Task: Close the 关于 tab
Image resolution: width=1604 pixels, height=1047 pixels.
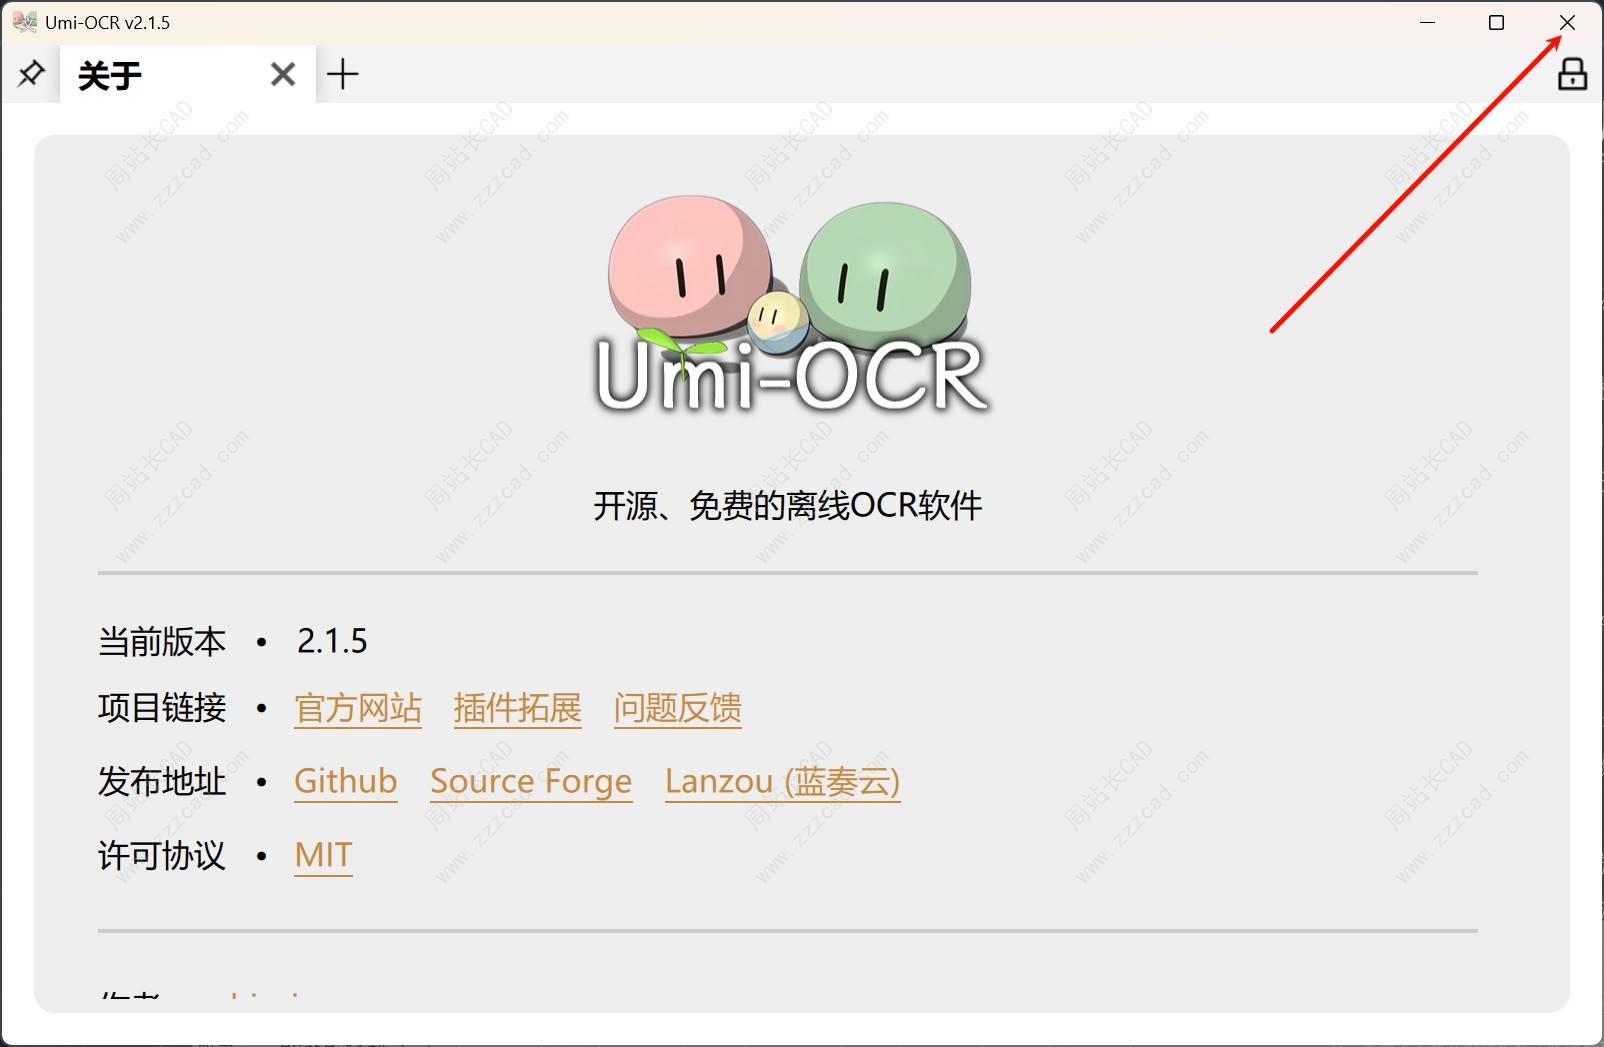Action: click(x=283, y=74)
